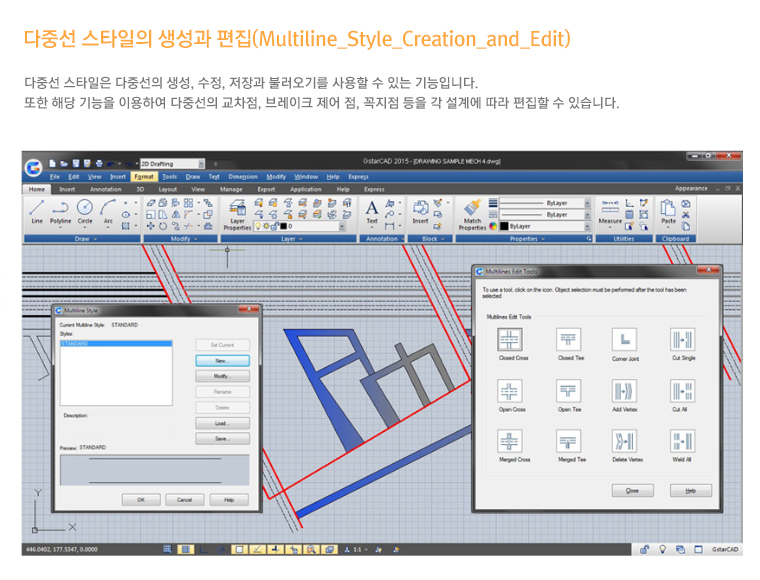Open Layer Properties from the ribbon
This screenshot has width=760, height=580.
click(x=237, y=211)
